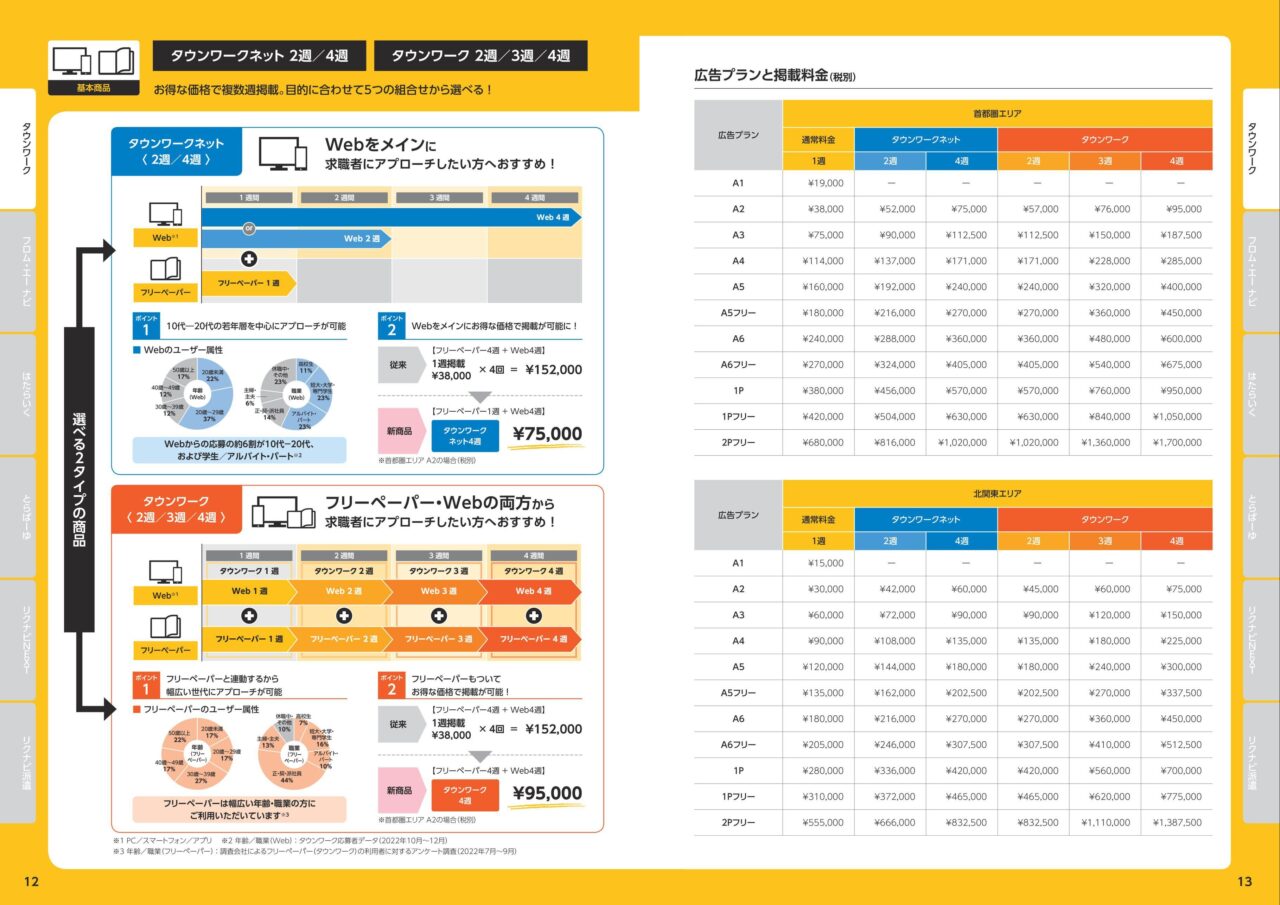The image size is (1280, 905).
Task: Click the ¥950,000 cell in 1P row
Action: [x=1176, y=391]
